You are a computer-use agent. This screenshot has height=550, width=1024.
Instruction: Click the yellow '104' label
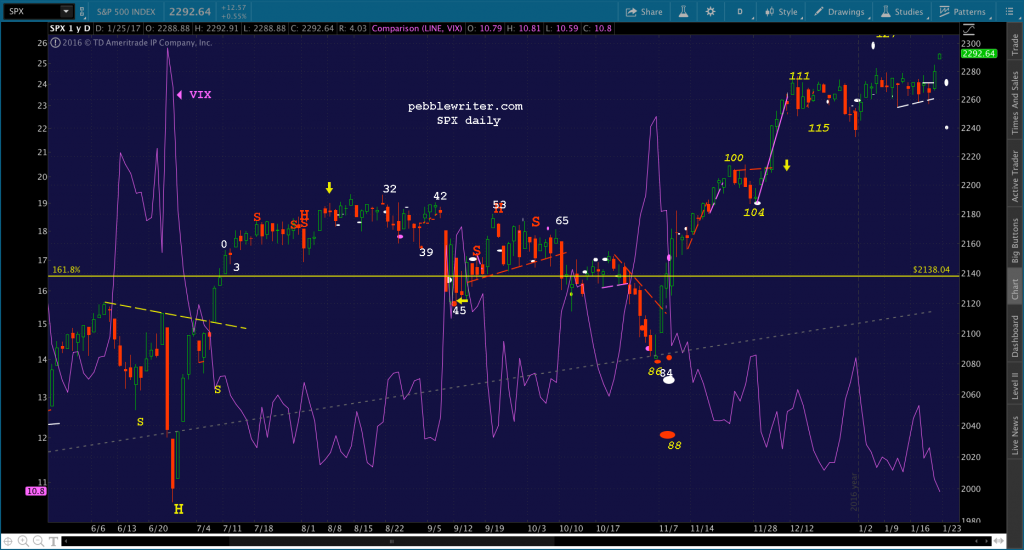[754, 212]
